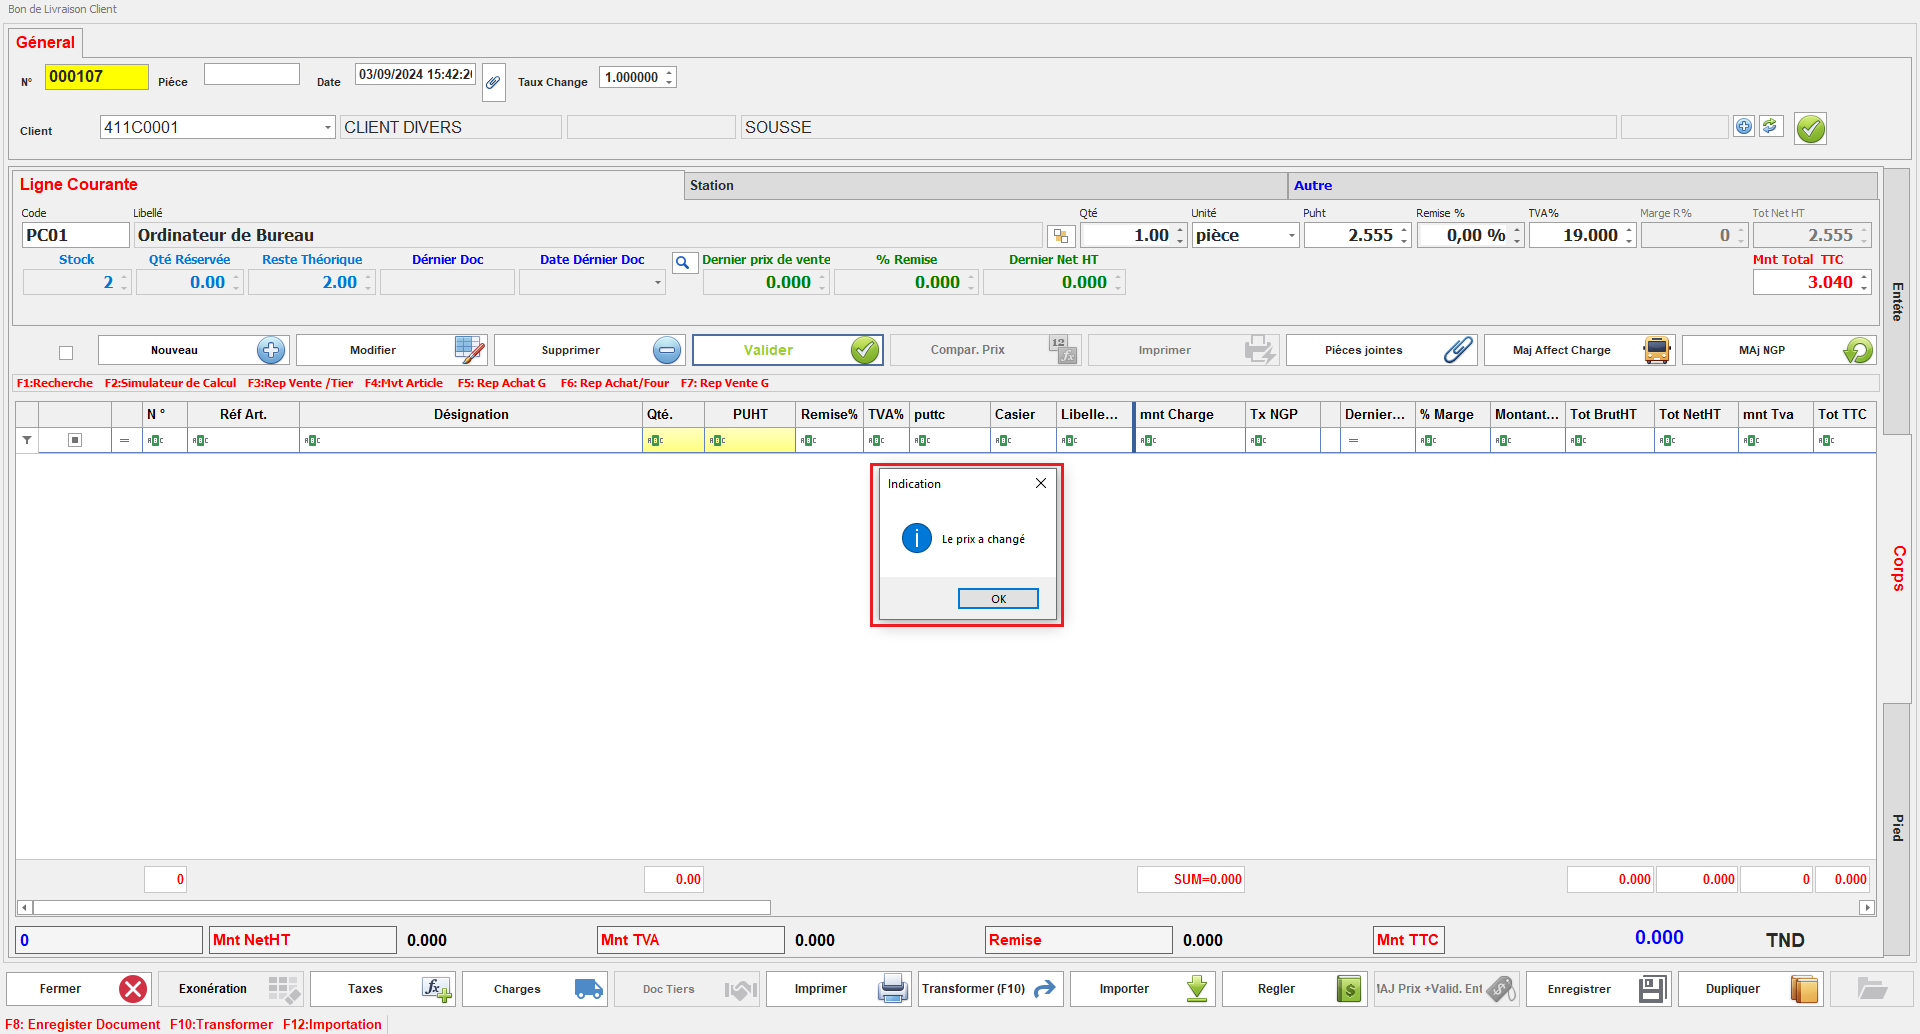
Task: Click the open folder icon at bottom right
Action: click(1872, 989)
